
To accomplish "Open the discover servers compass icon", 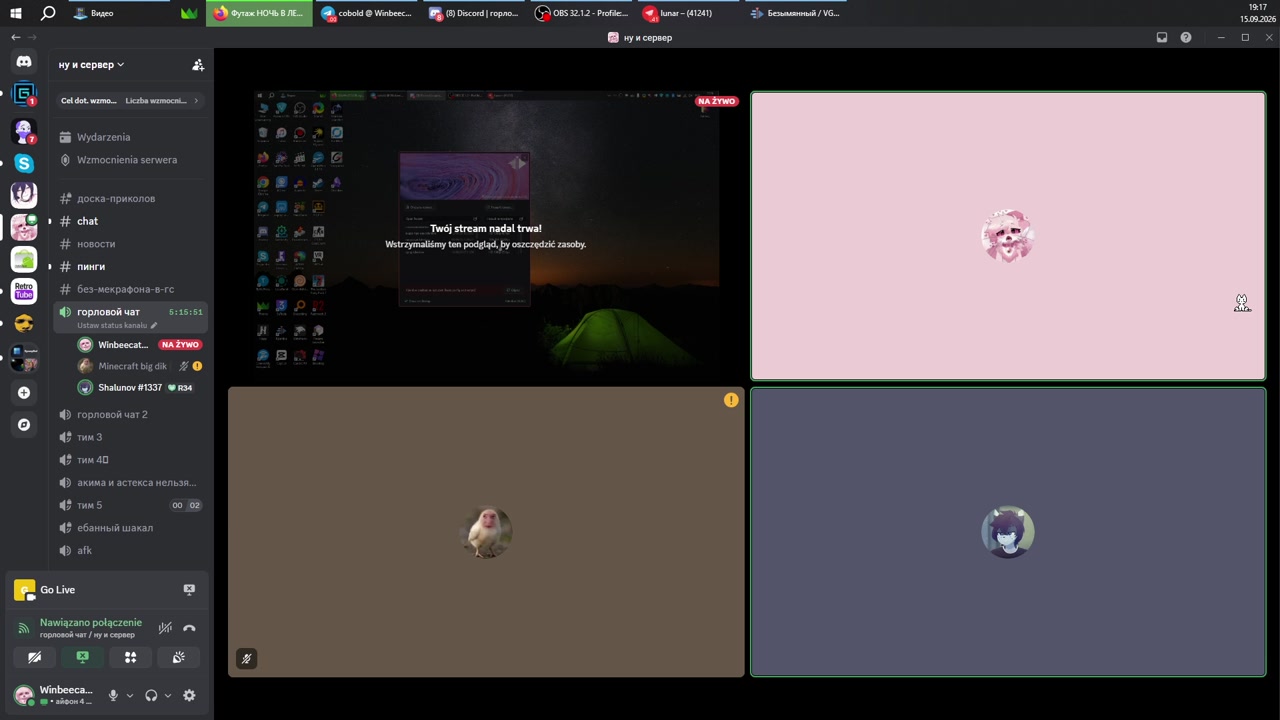I will (x=24, y=425).
